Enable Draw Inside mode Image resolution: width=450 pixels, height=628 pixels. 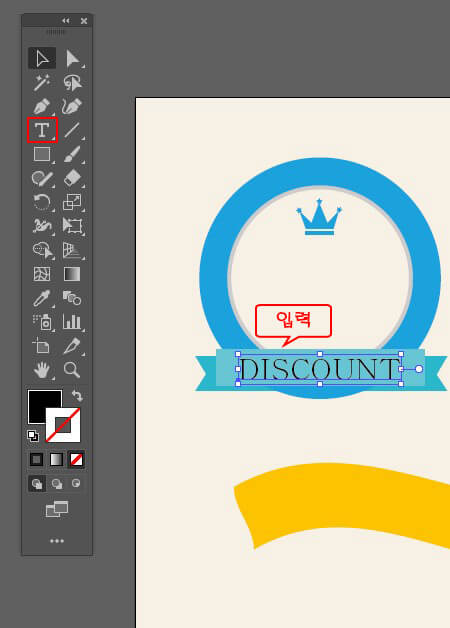click(x=76, y=483)
